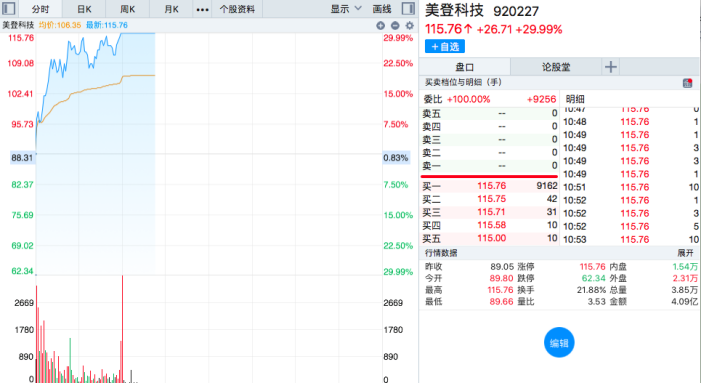Zoom in with the plus circle icon
Viewport: 701px width, 383px height.
[380, 25]
